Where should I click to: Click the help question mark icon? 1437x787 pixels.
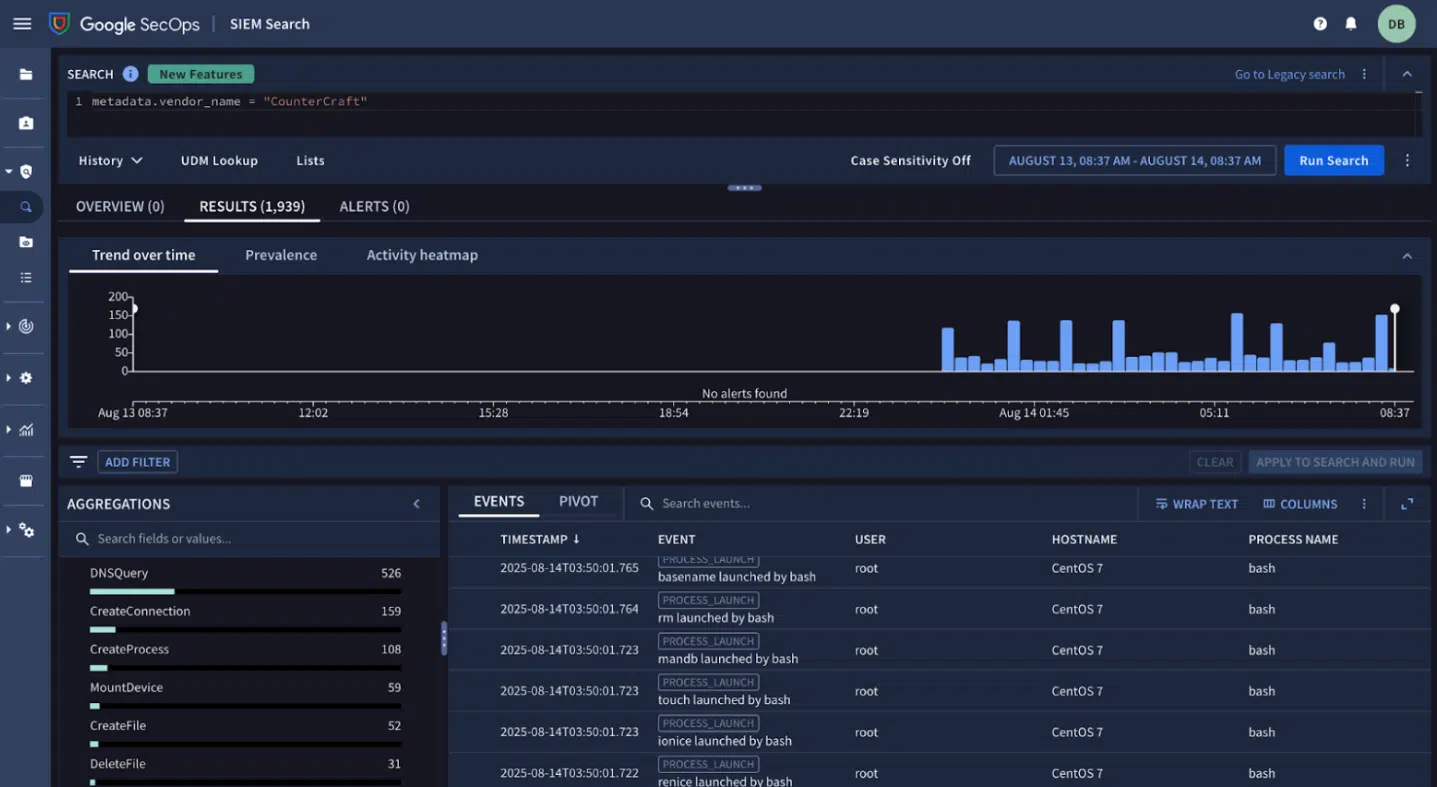point(1320,24)
